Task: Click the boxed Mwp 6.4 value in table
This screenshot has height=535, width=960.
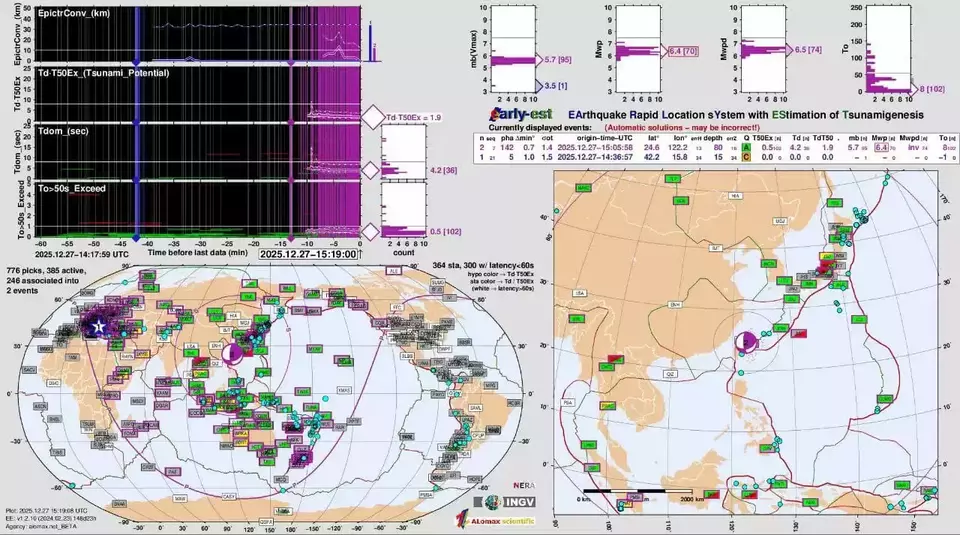Action: point(882,147)
